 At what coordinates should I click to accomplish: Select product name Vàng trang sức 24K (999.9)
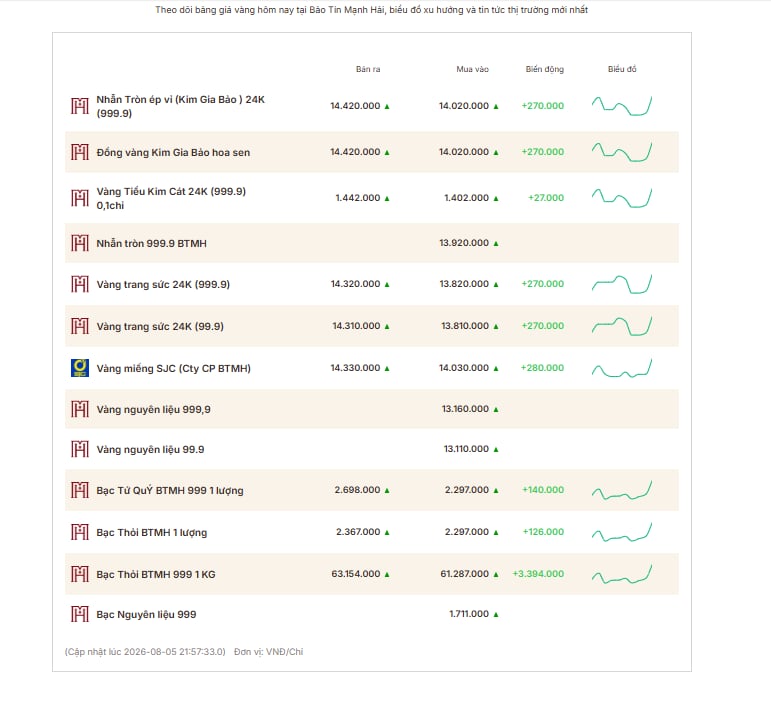pyautogui.click(x=163, y=284)
